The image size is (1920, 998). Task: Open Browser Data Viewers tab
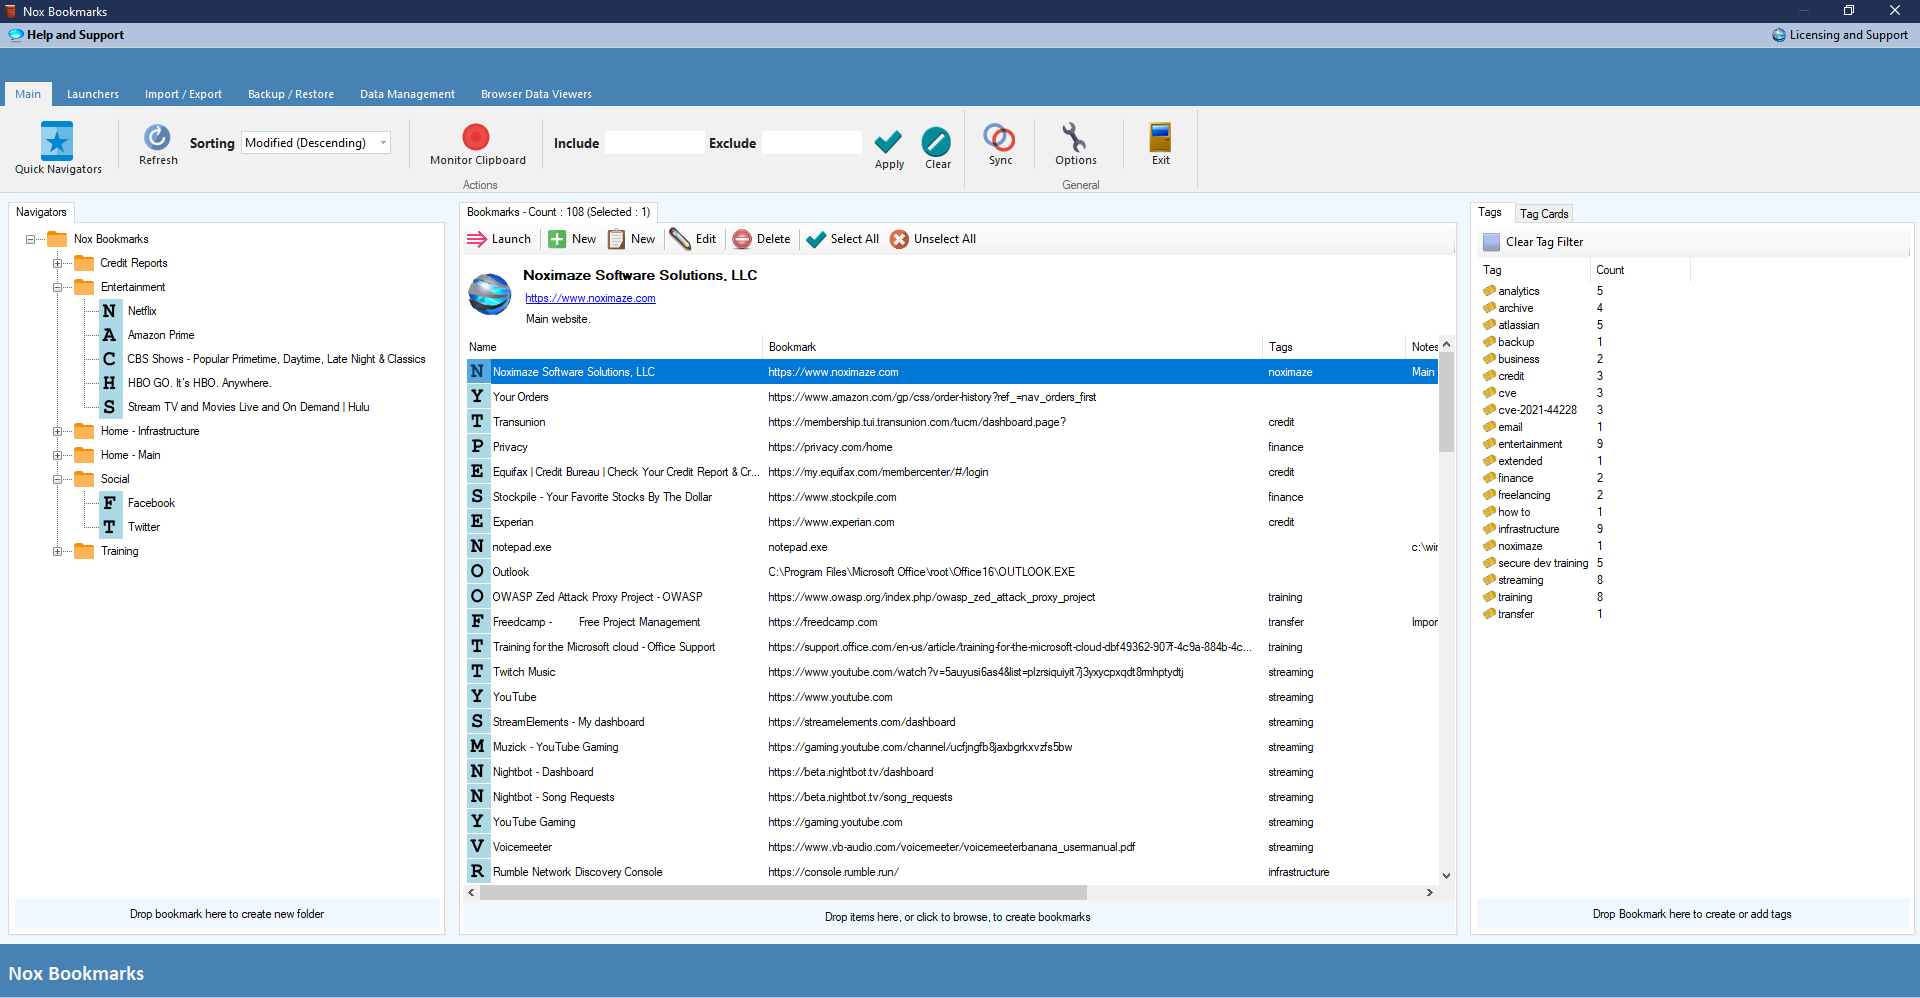(x=536, y=94)
